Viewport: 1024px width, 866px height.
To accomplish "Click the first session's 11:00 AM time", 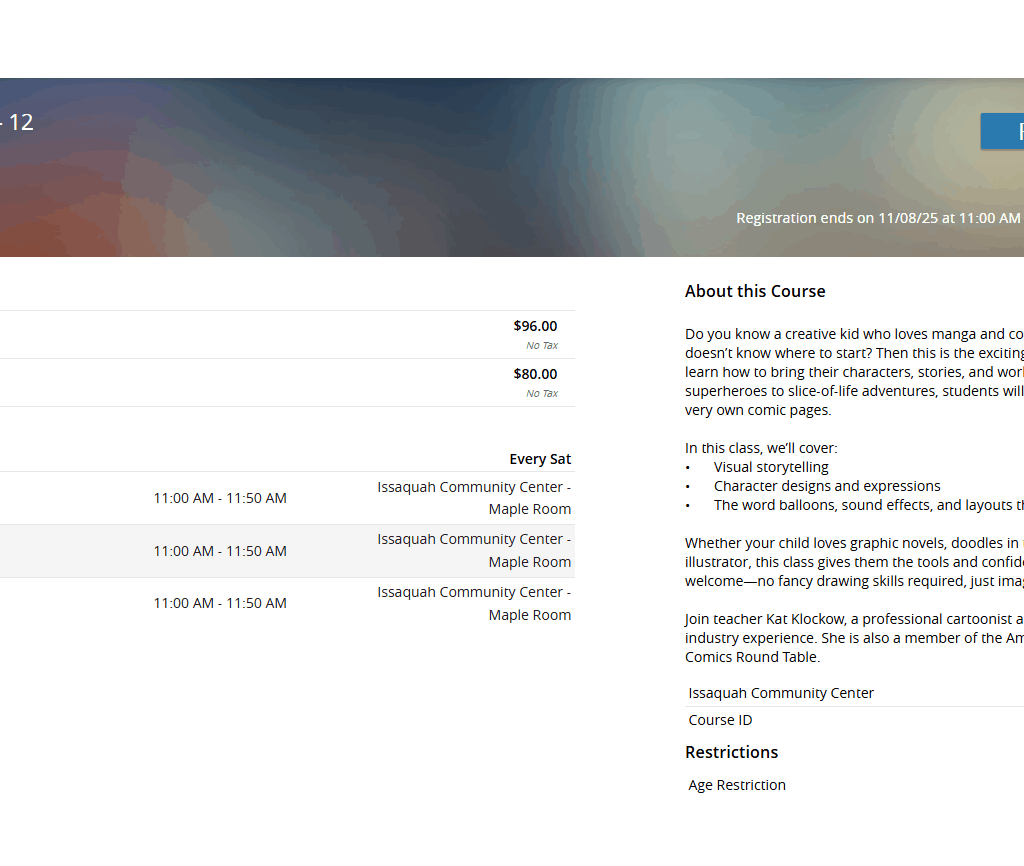I will coord(220,498).
